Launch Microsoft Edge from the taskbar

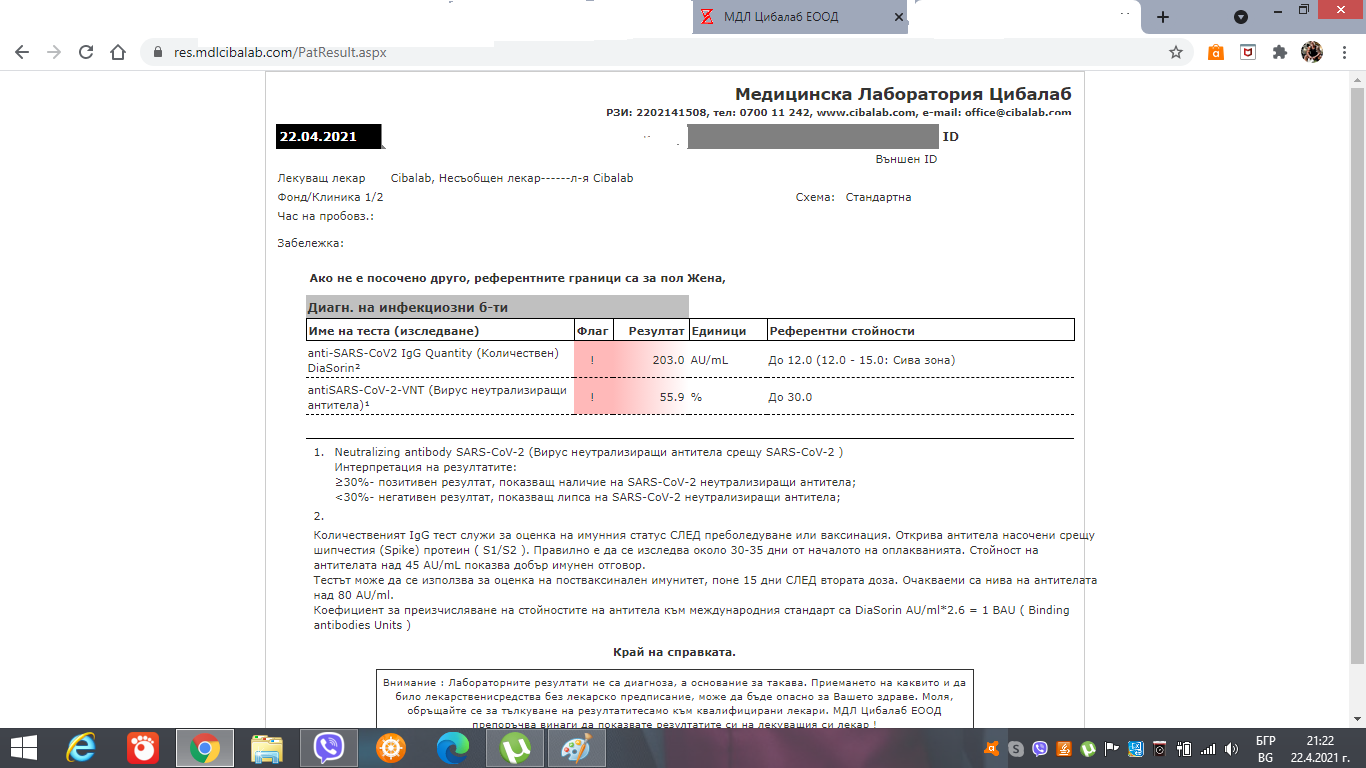pyautogui.click(x=453, y=747)
